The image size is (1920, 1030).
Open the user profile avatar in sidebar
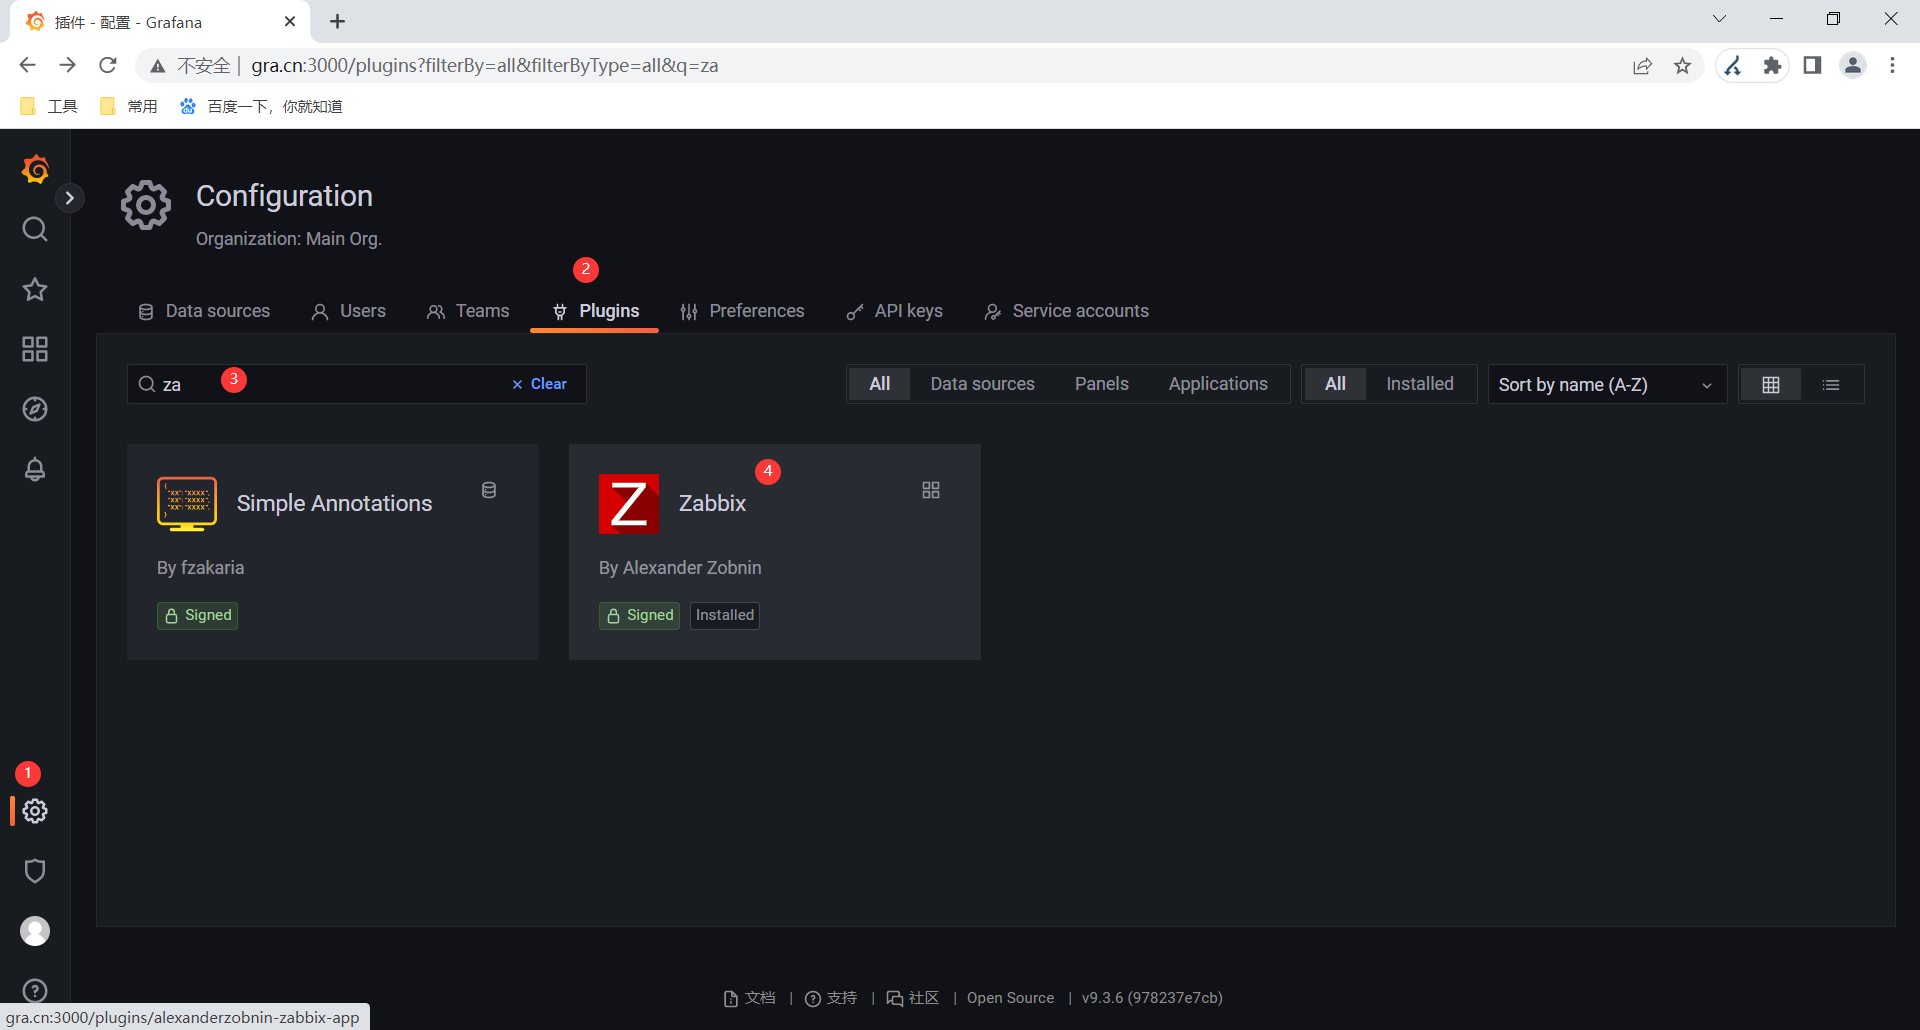point(35,931)
